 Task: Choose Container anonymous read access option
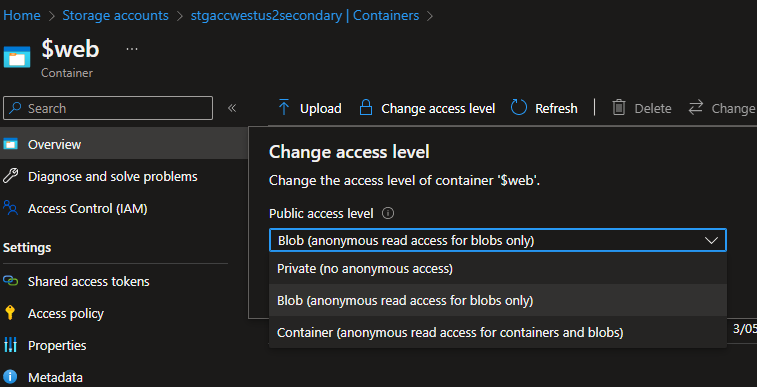click(497, 332)
